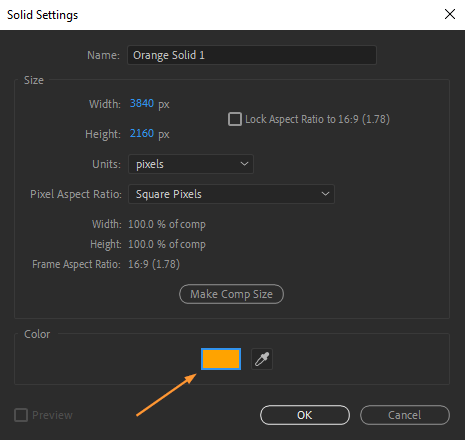Image resolution: width=465 pixels, height=440 pixels.
Task: Close the Solid Settings dialog with X
Action: [450, 14]
